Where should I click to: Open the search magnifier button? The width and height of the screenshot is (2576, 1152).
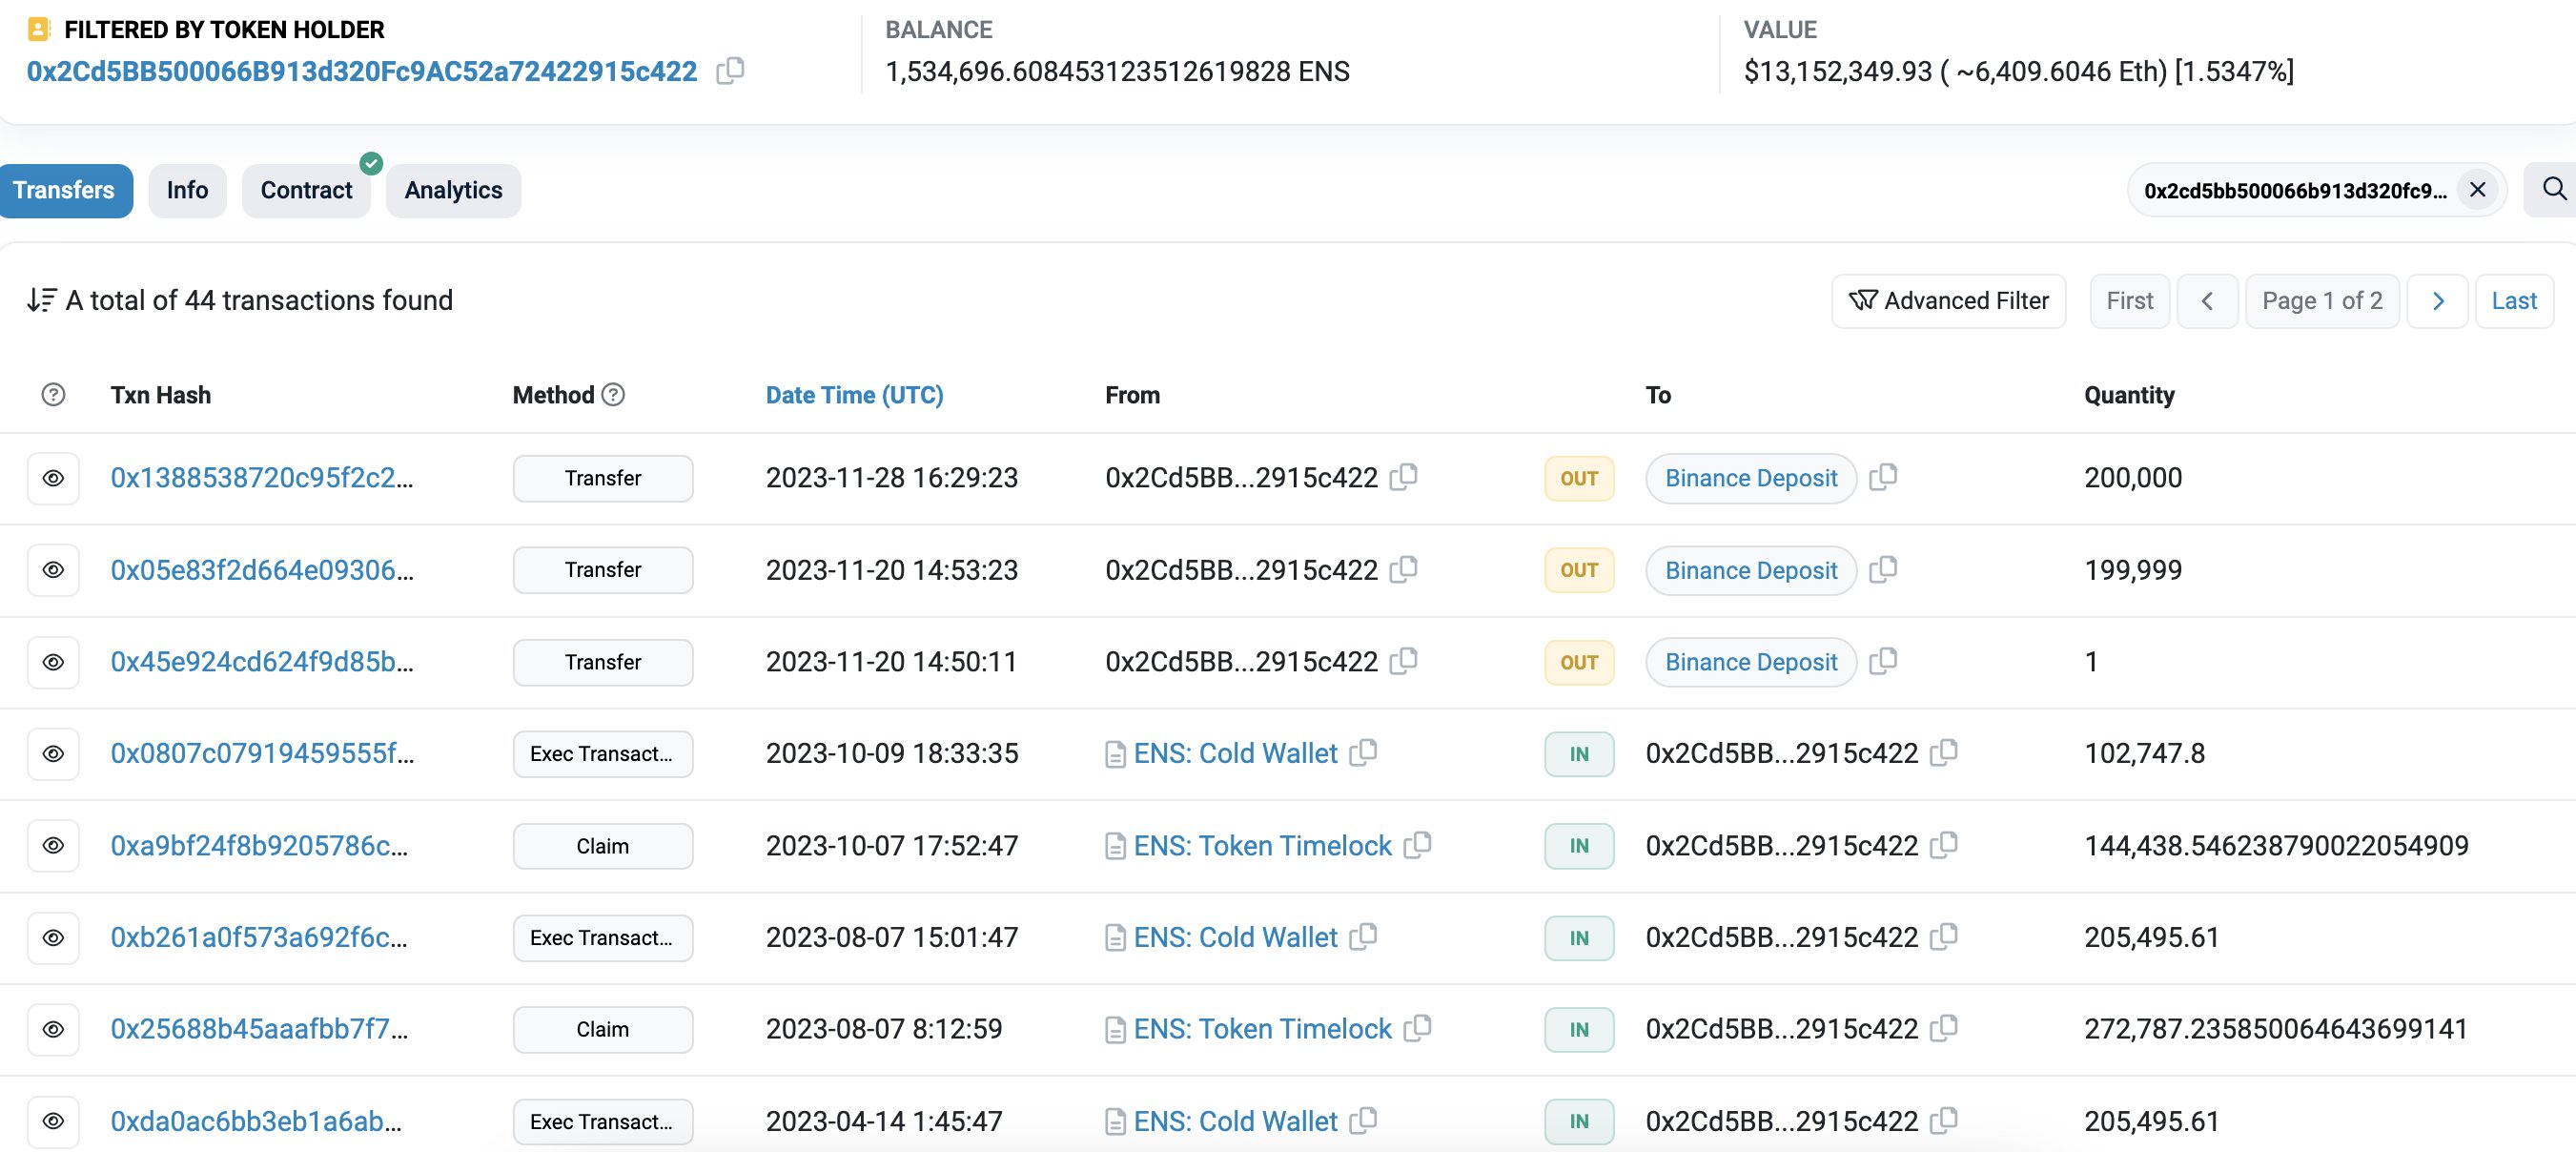click(2553, 190)
